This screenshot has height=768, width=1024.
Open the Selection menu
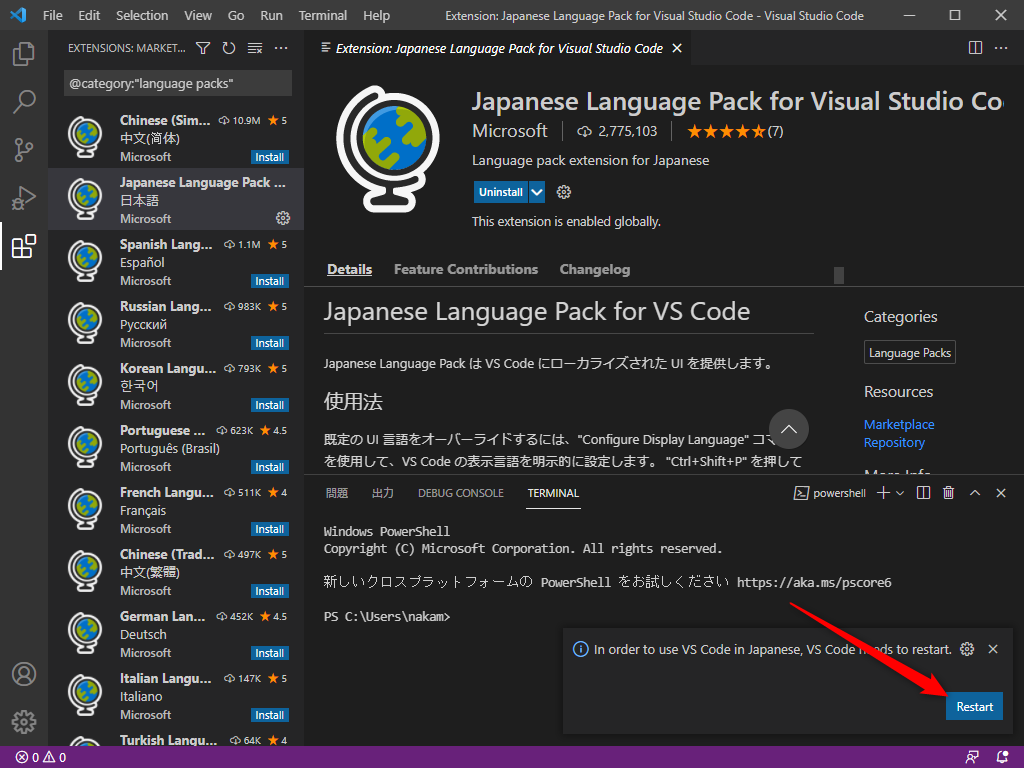point(142,15)
